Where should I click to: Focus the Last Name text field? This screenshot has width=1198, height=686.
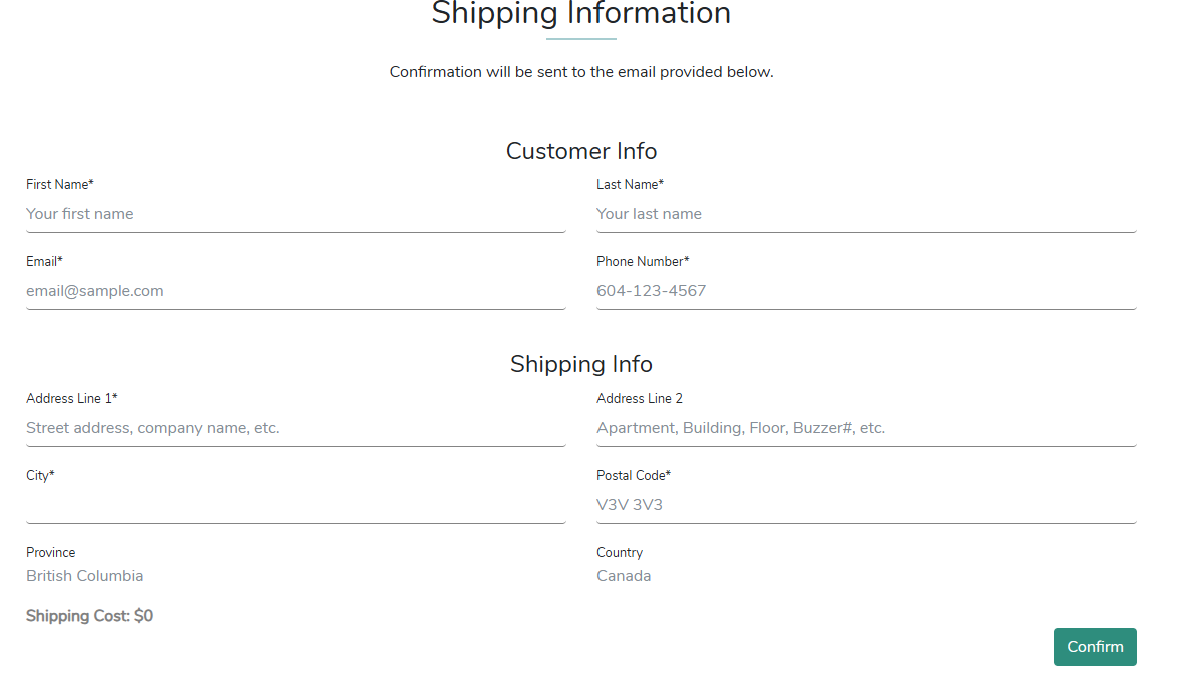pyautogui.click(x=866, y=214)
